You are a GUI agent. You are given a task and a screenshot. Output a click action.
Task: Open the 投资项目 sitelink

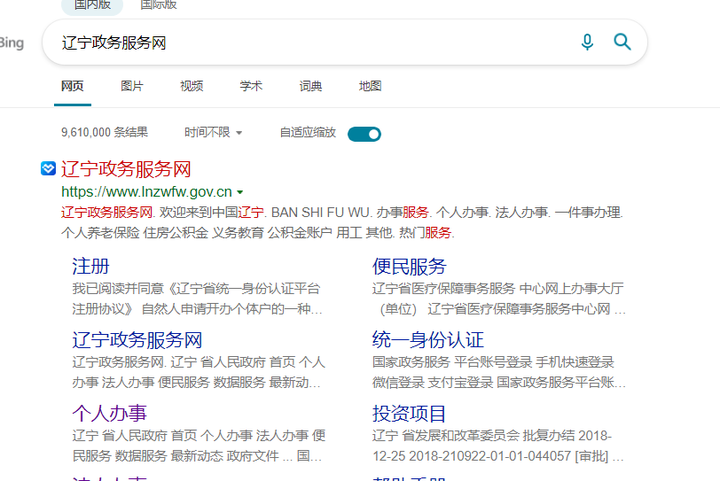pyautogui.click(x=409, y=414)
